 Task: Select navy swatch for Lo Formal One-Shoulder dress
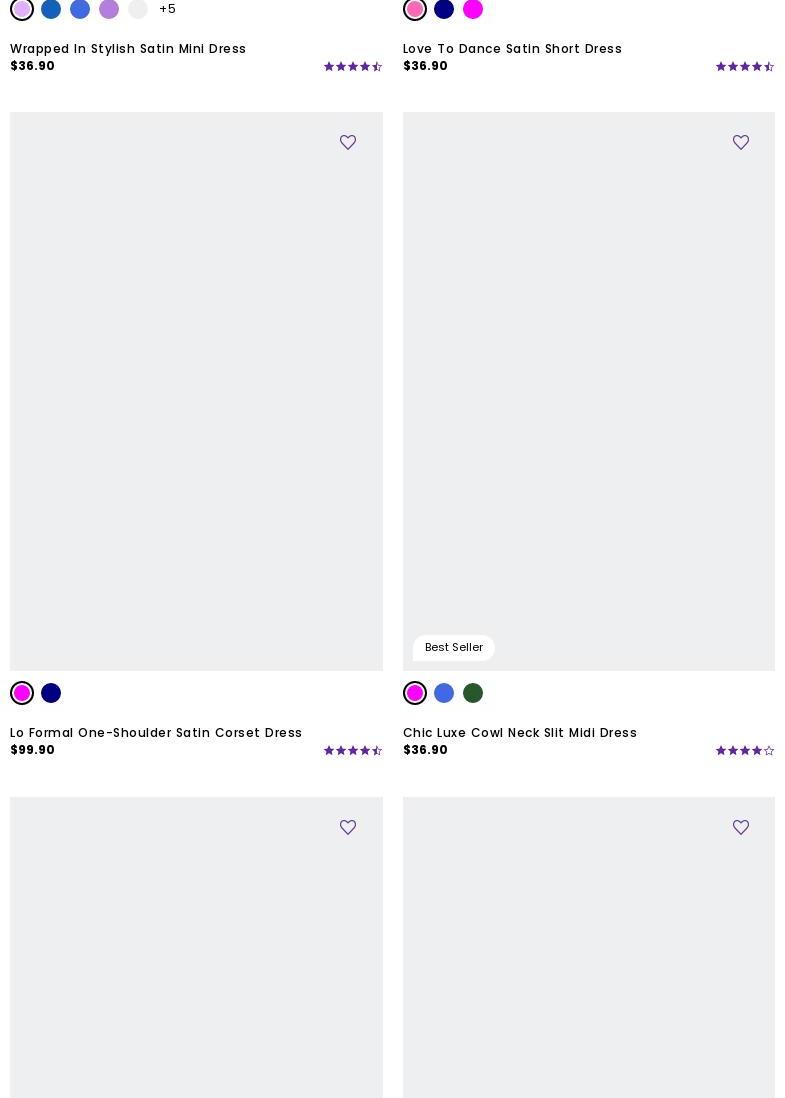(x=51, y=693)
